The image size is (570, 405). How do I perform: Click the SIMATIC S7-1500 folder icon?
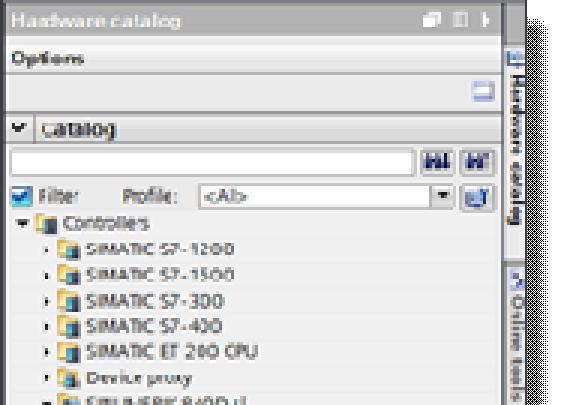click(x=69, y=275)
